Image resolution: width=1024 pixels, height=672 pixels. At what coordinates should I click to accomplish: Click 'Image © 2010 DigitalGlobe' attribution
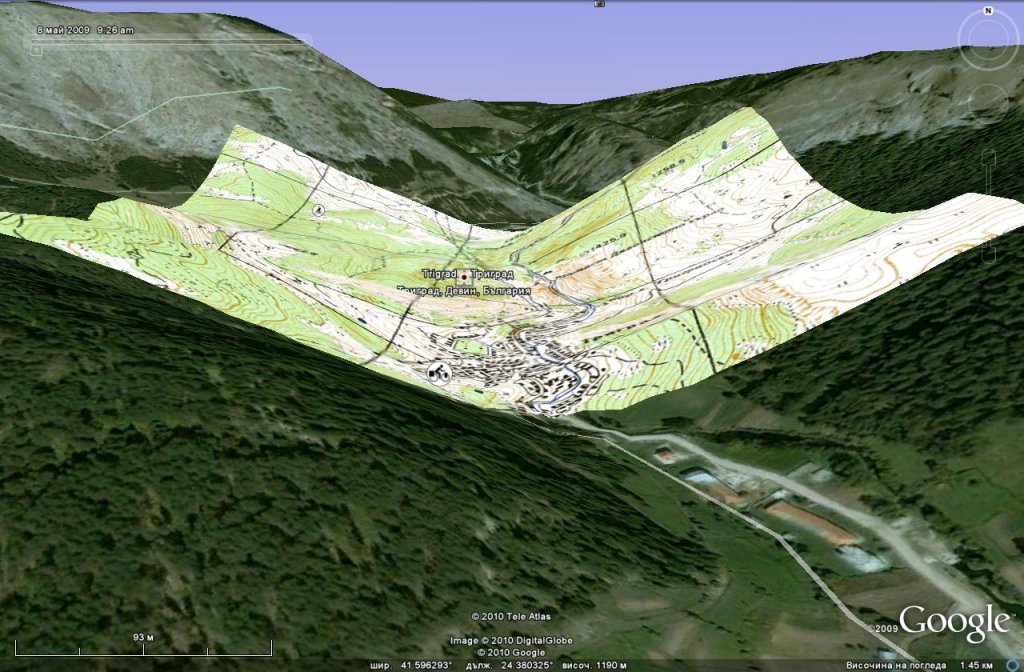(x=511, y=641)
